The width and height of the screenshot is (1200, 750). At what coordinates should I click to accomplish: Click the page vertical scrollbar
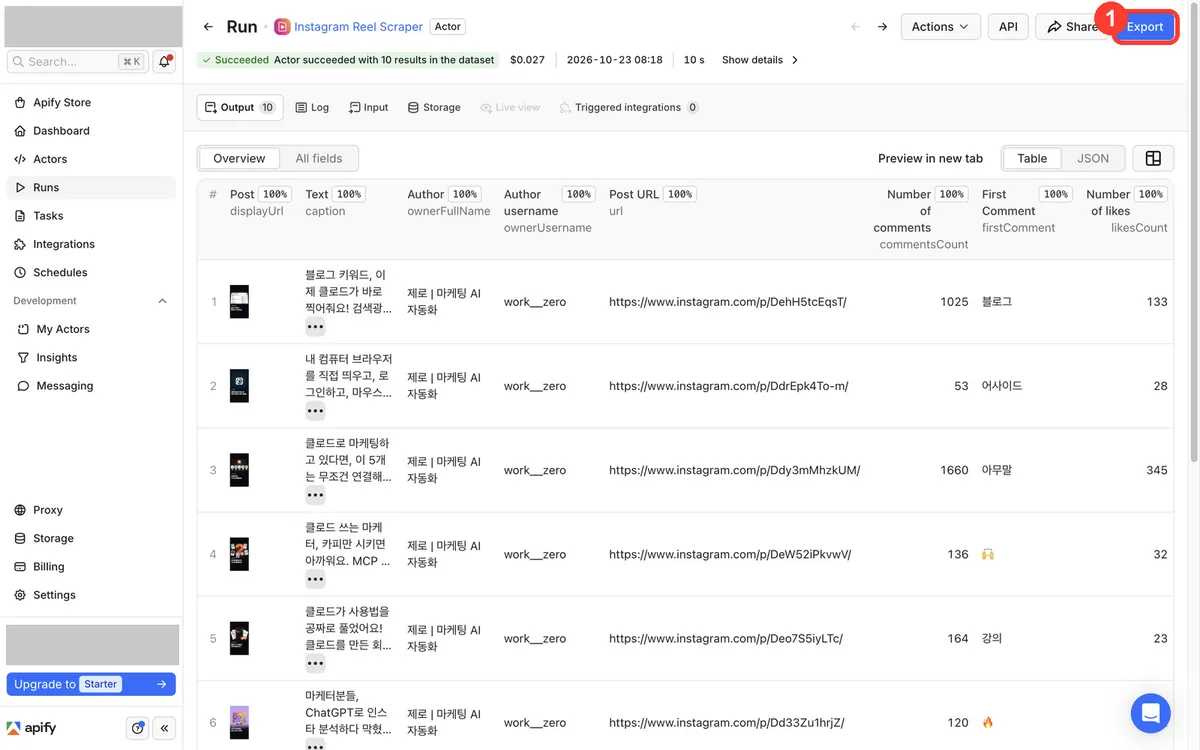tap(1194, 230)
